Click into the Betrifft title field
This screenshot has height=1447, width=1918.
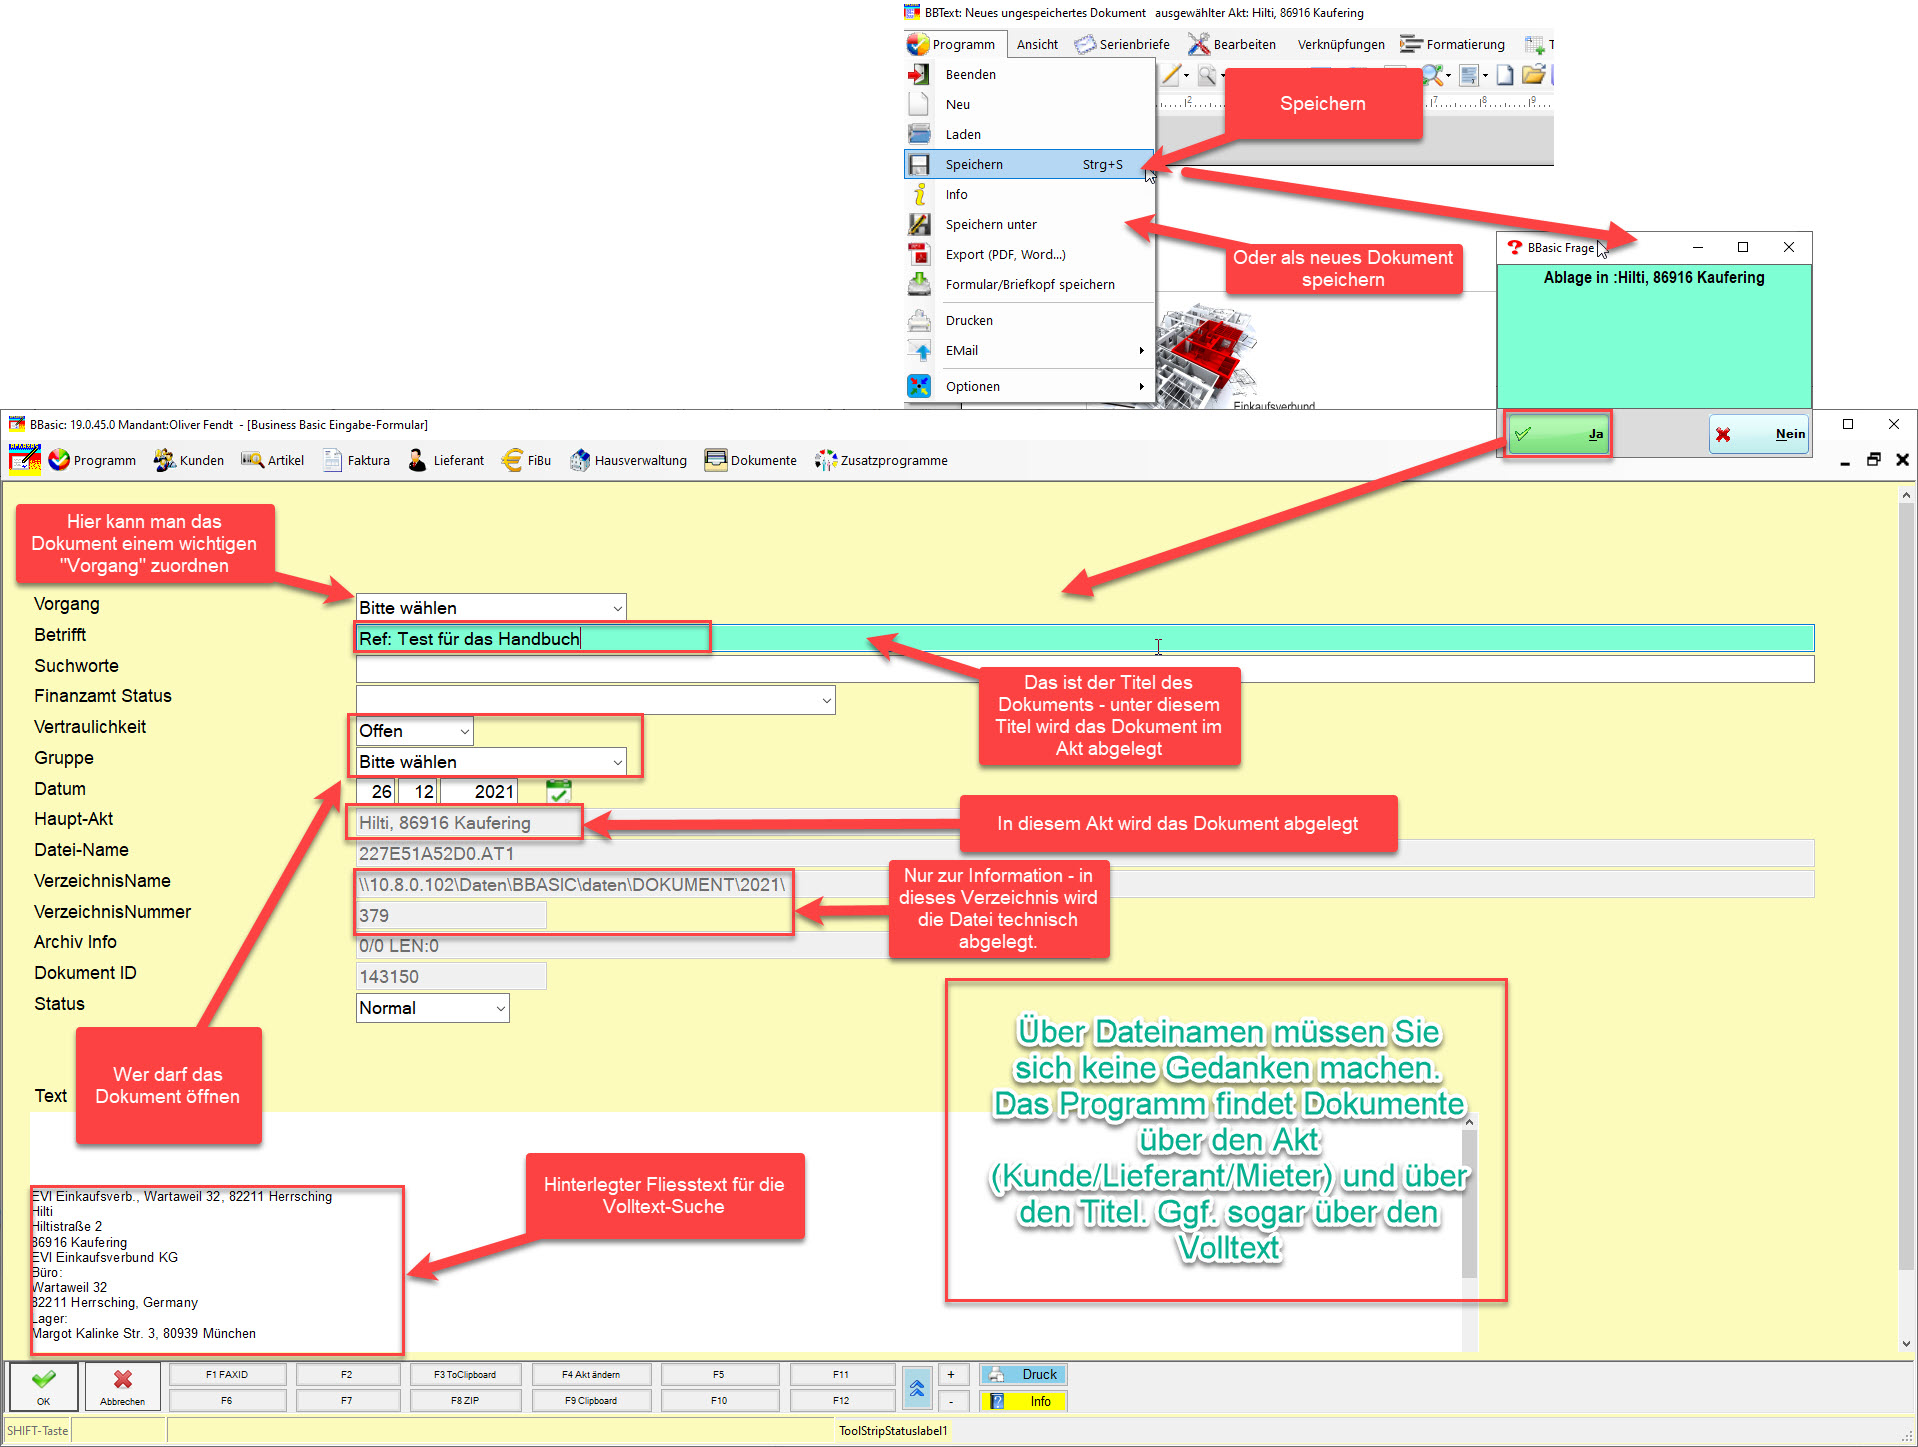point(1085,639)
